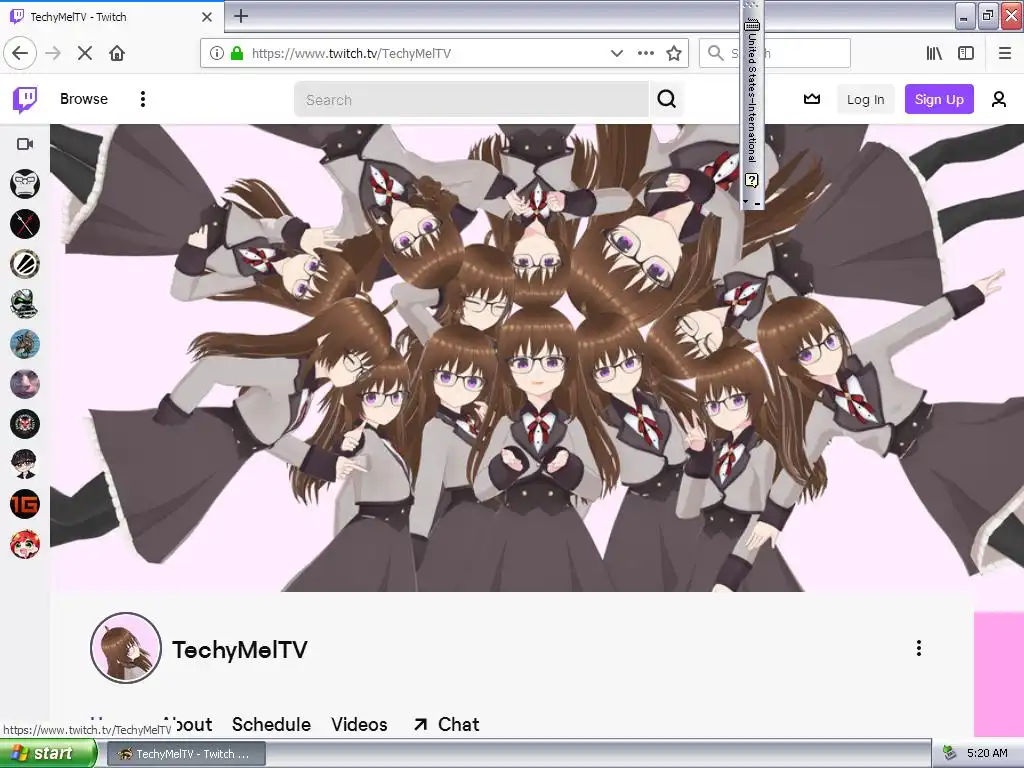Open the purple face avatar channel in the sidebar
Screen dimensions: 1024x768
click(x=25, y=384)
